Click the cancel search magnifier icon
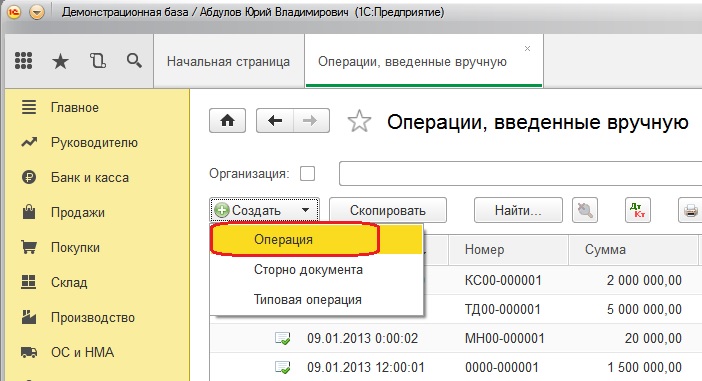The width and height of the screenshot is (702, 381). pos(585,210)
